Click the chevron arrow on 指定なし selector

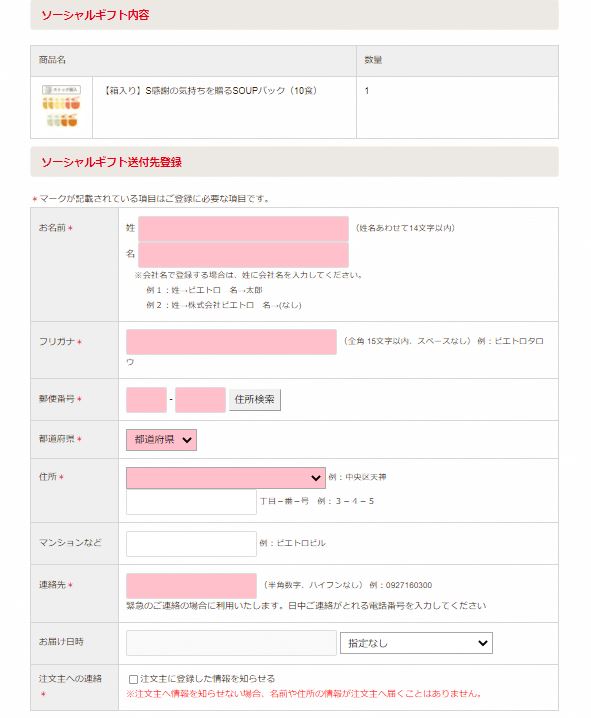pyautogui.click(x=483, y=643)
